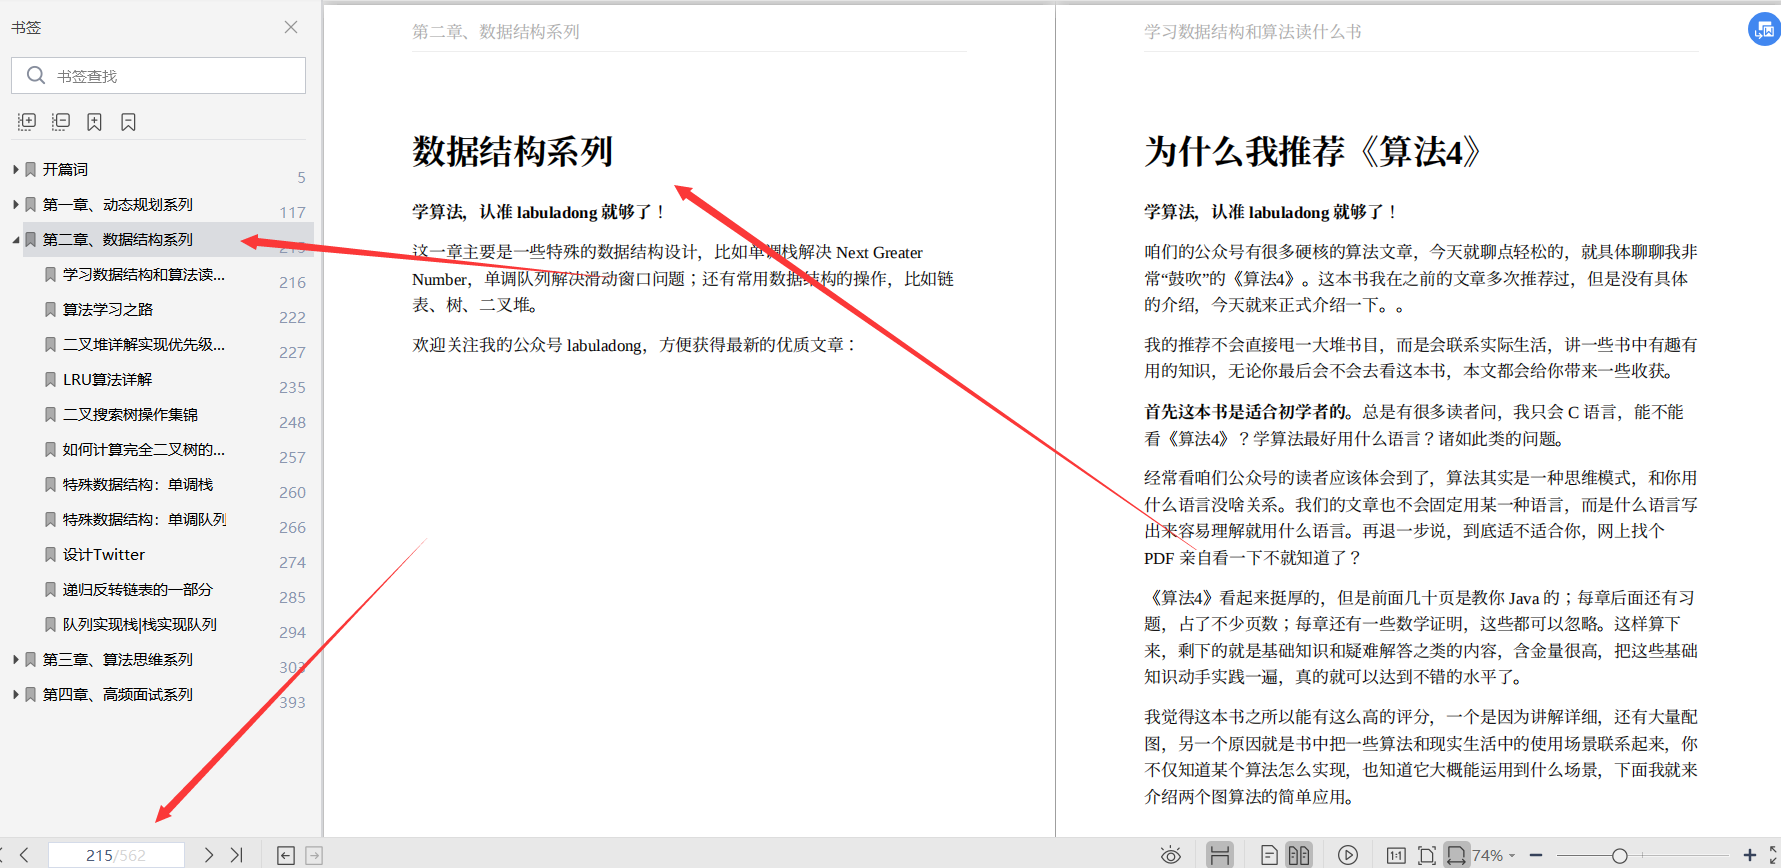Expand the 第三章、算法思维系列 bookmark
1781x868 pixels.
[x=16, y=660]
